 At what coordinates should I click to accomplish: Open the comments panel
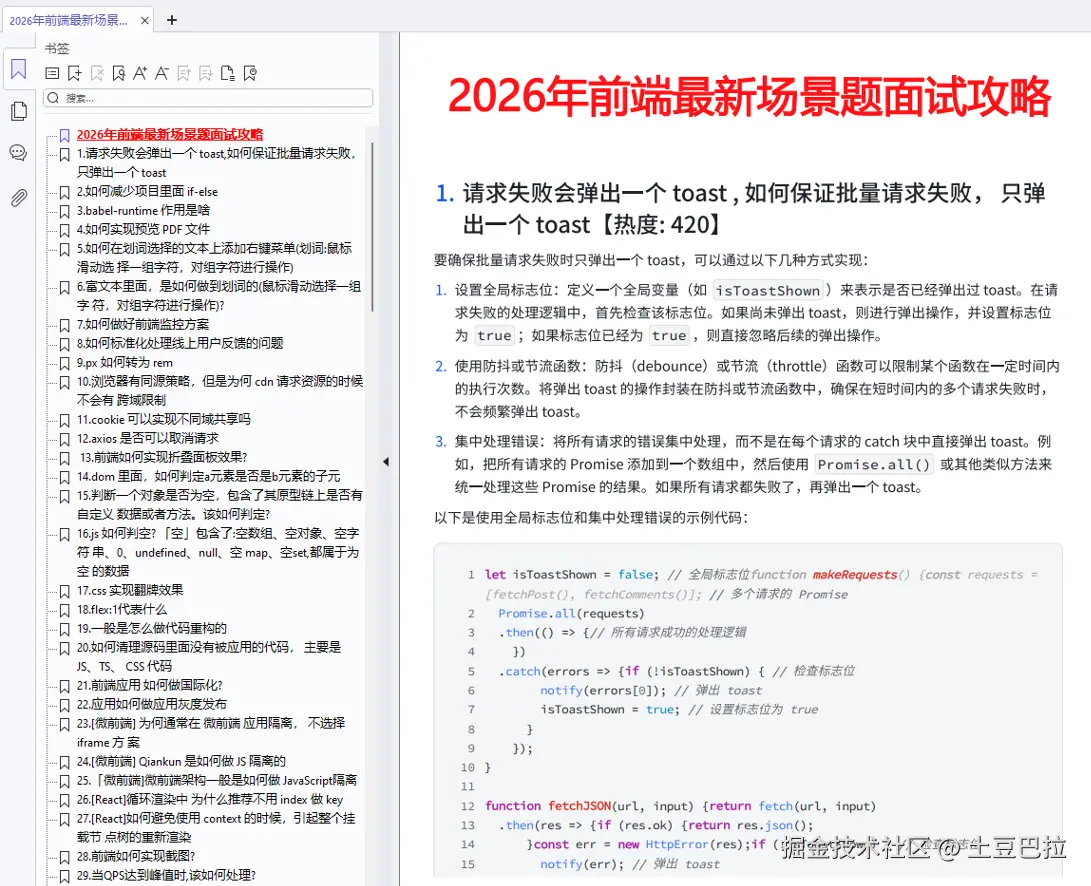point(18,153)
